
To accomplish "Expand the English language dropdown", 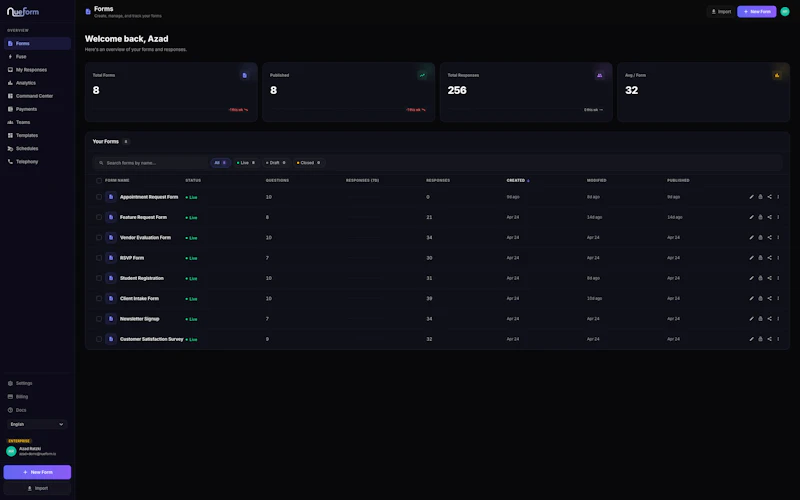I will pyautogui.click(x=37, y=424).
